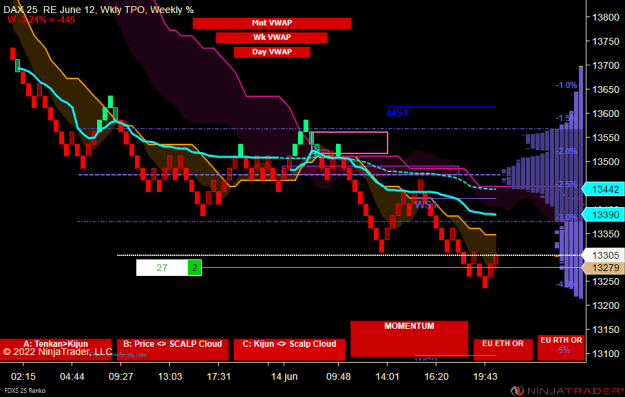The image size is (625, 397).
Task: Click the 02:15 time axis label
Action: 23,377
